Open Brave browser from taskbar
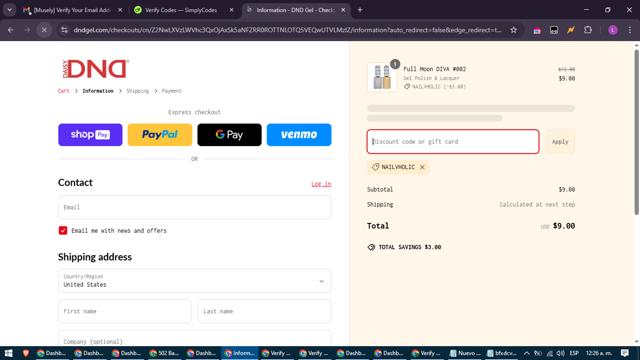 click(x=26, y=353)
